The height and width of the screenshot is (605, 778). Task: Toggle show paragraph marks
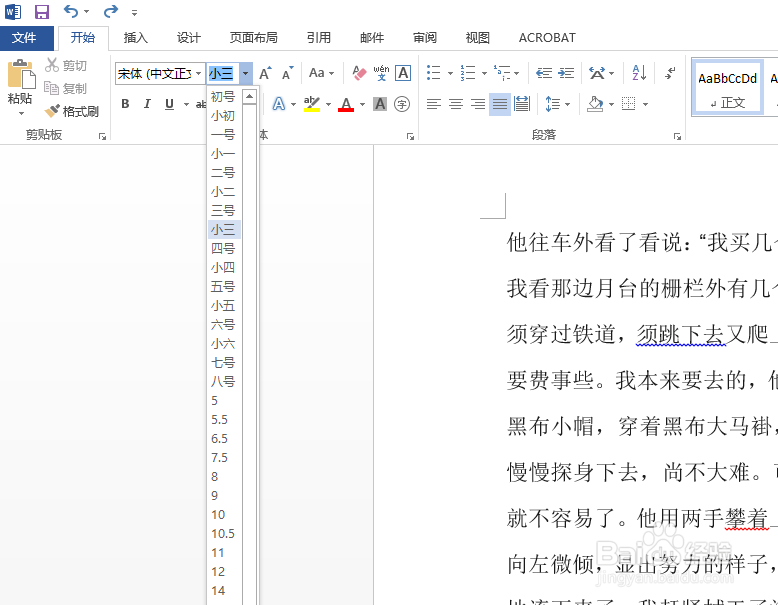tap(671, 73)
